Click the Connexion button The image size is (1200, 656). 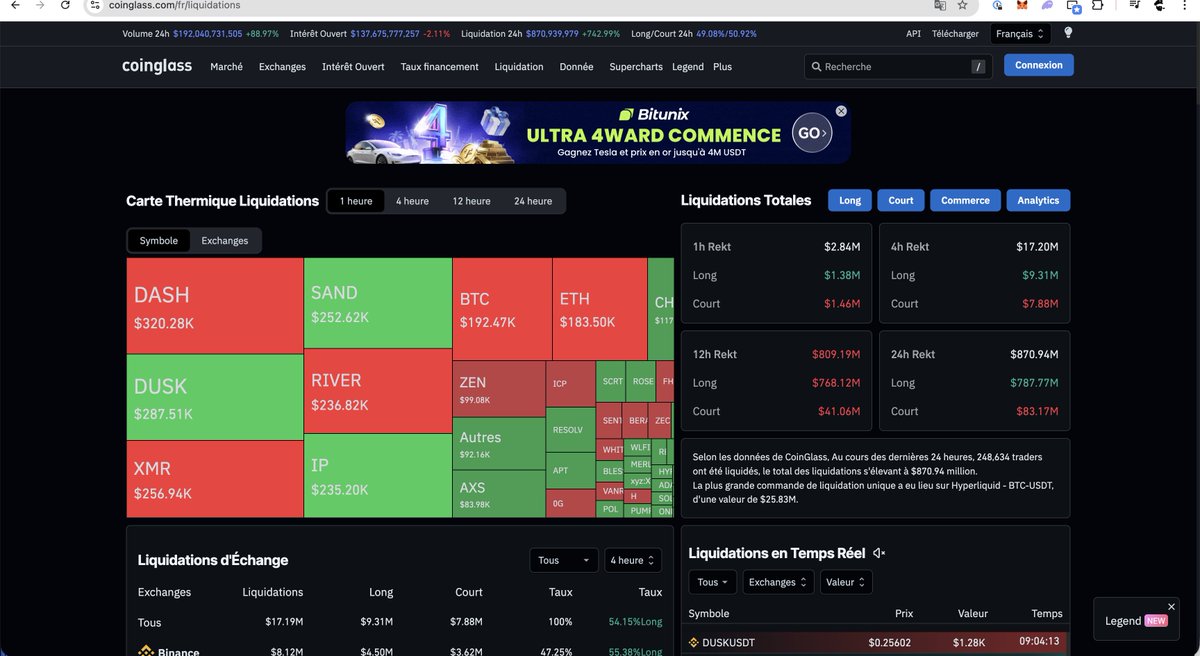[x=1038, y=64]
